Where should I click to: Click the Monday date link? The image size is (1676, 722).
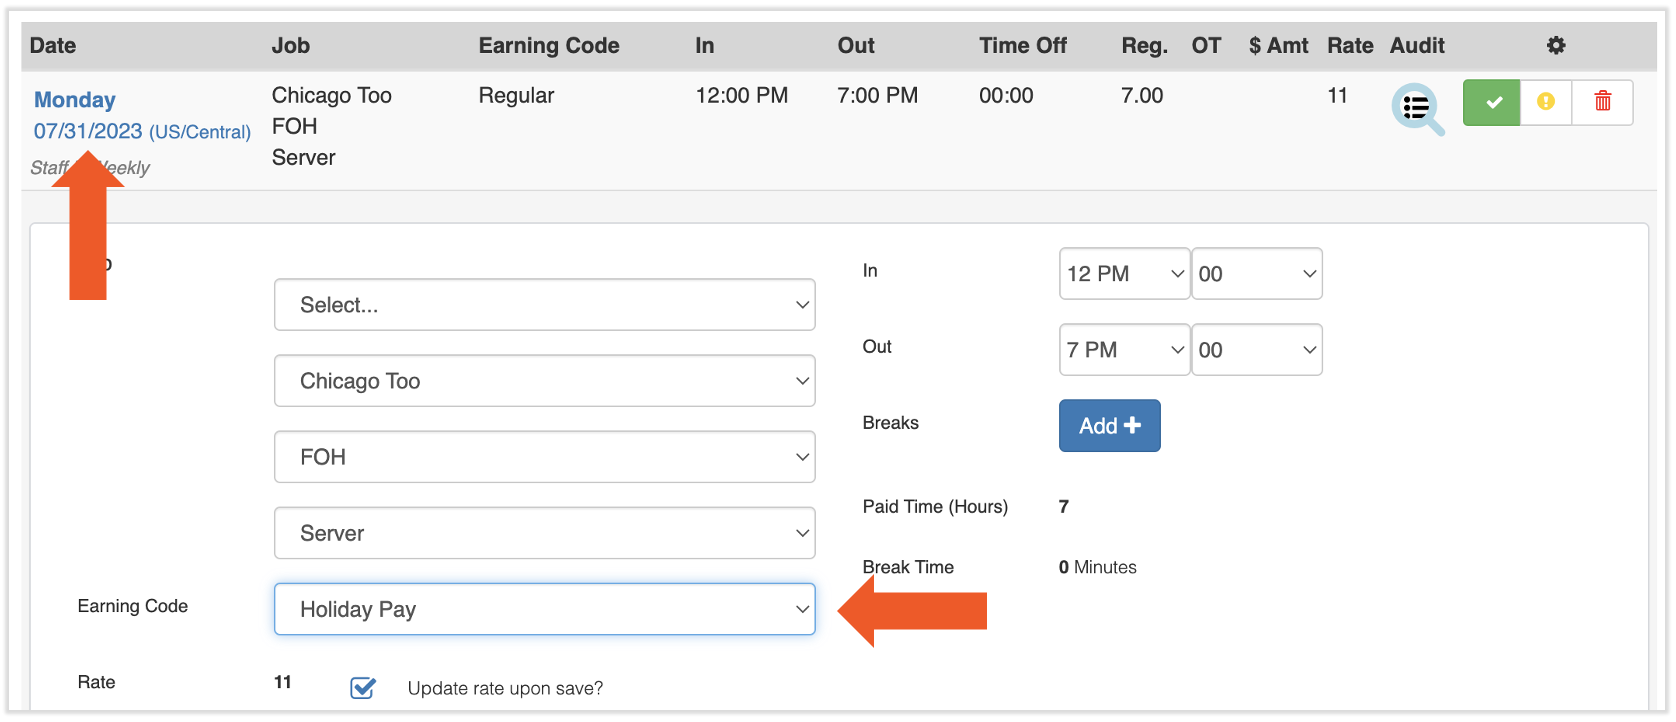point(75,100)
